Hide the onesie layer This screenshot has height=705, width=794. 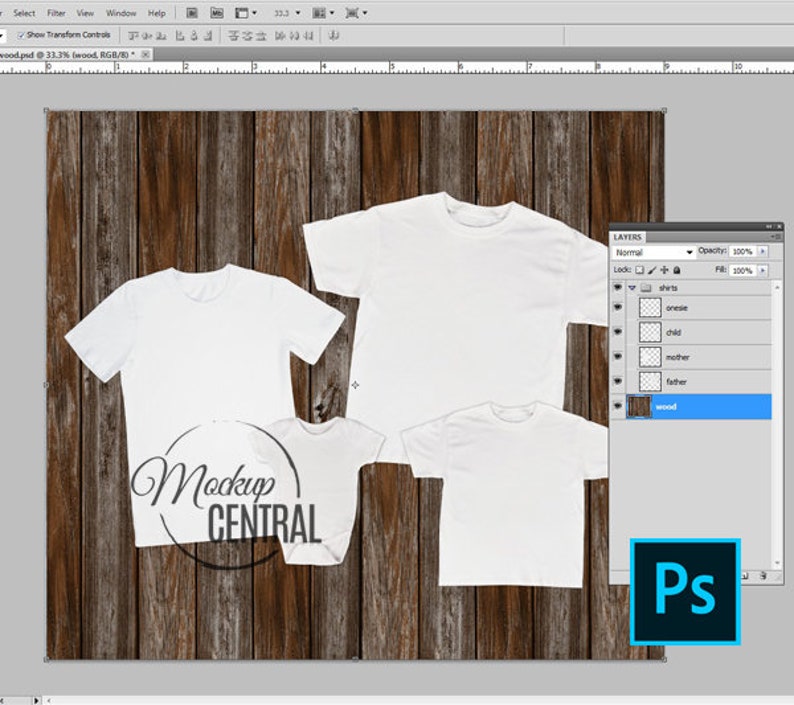point(618,307)
